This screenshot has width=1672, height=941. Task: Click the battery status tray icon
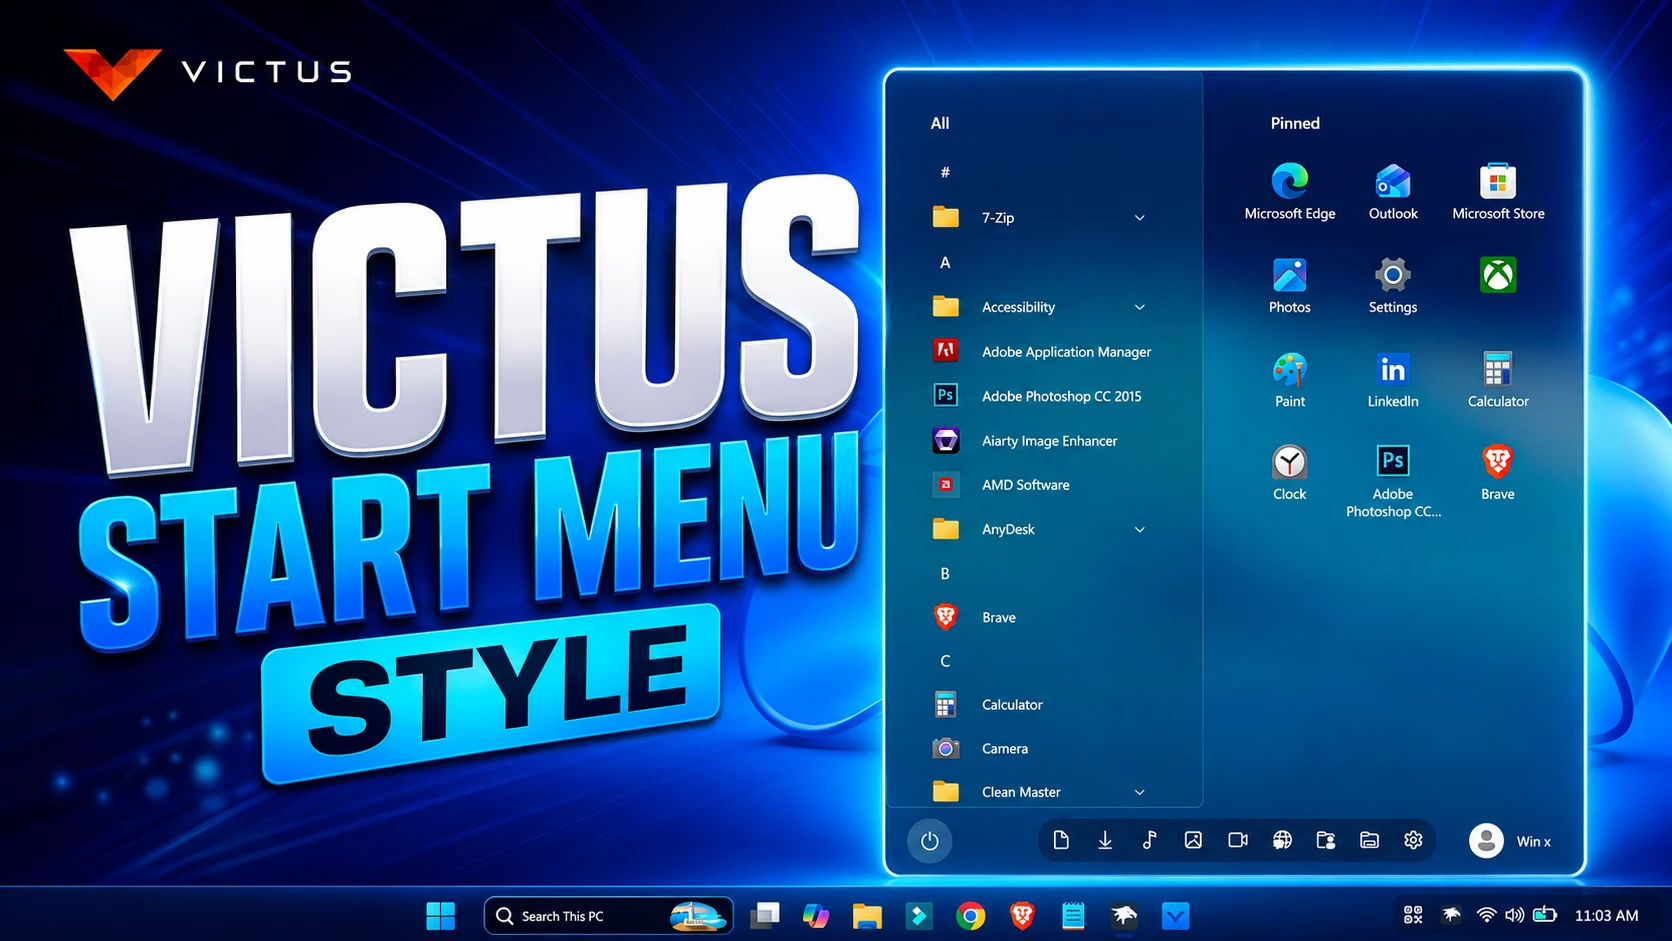pos(1545,914)
